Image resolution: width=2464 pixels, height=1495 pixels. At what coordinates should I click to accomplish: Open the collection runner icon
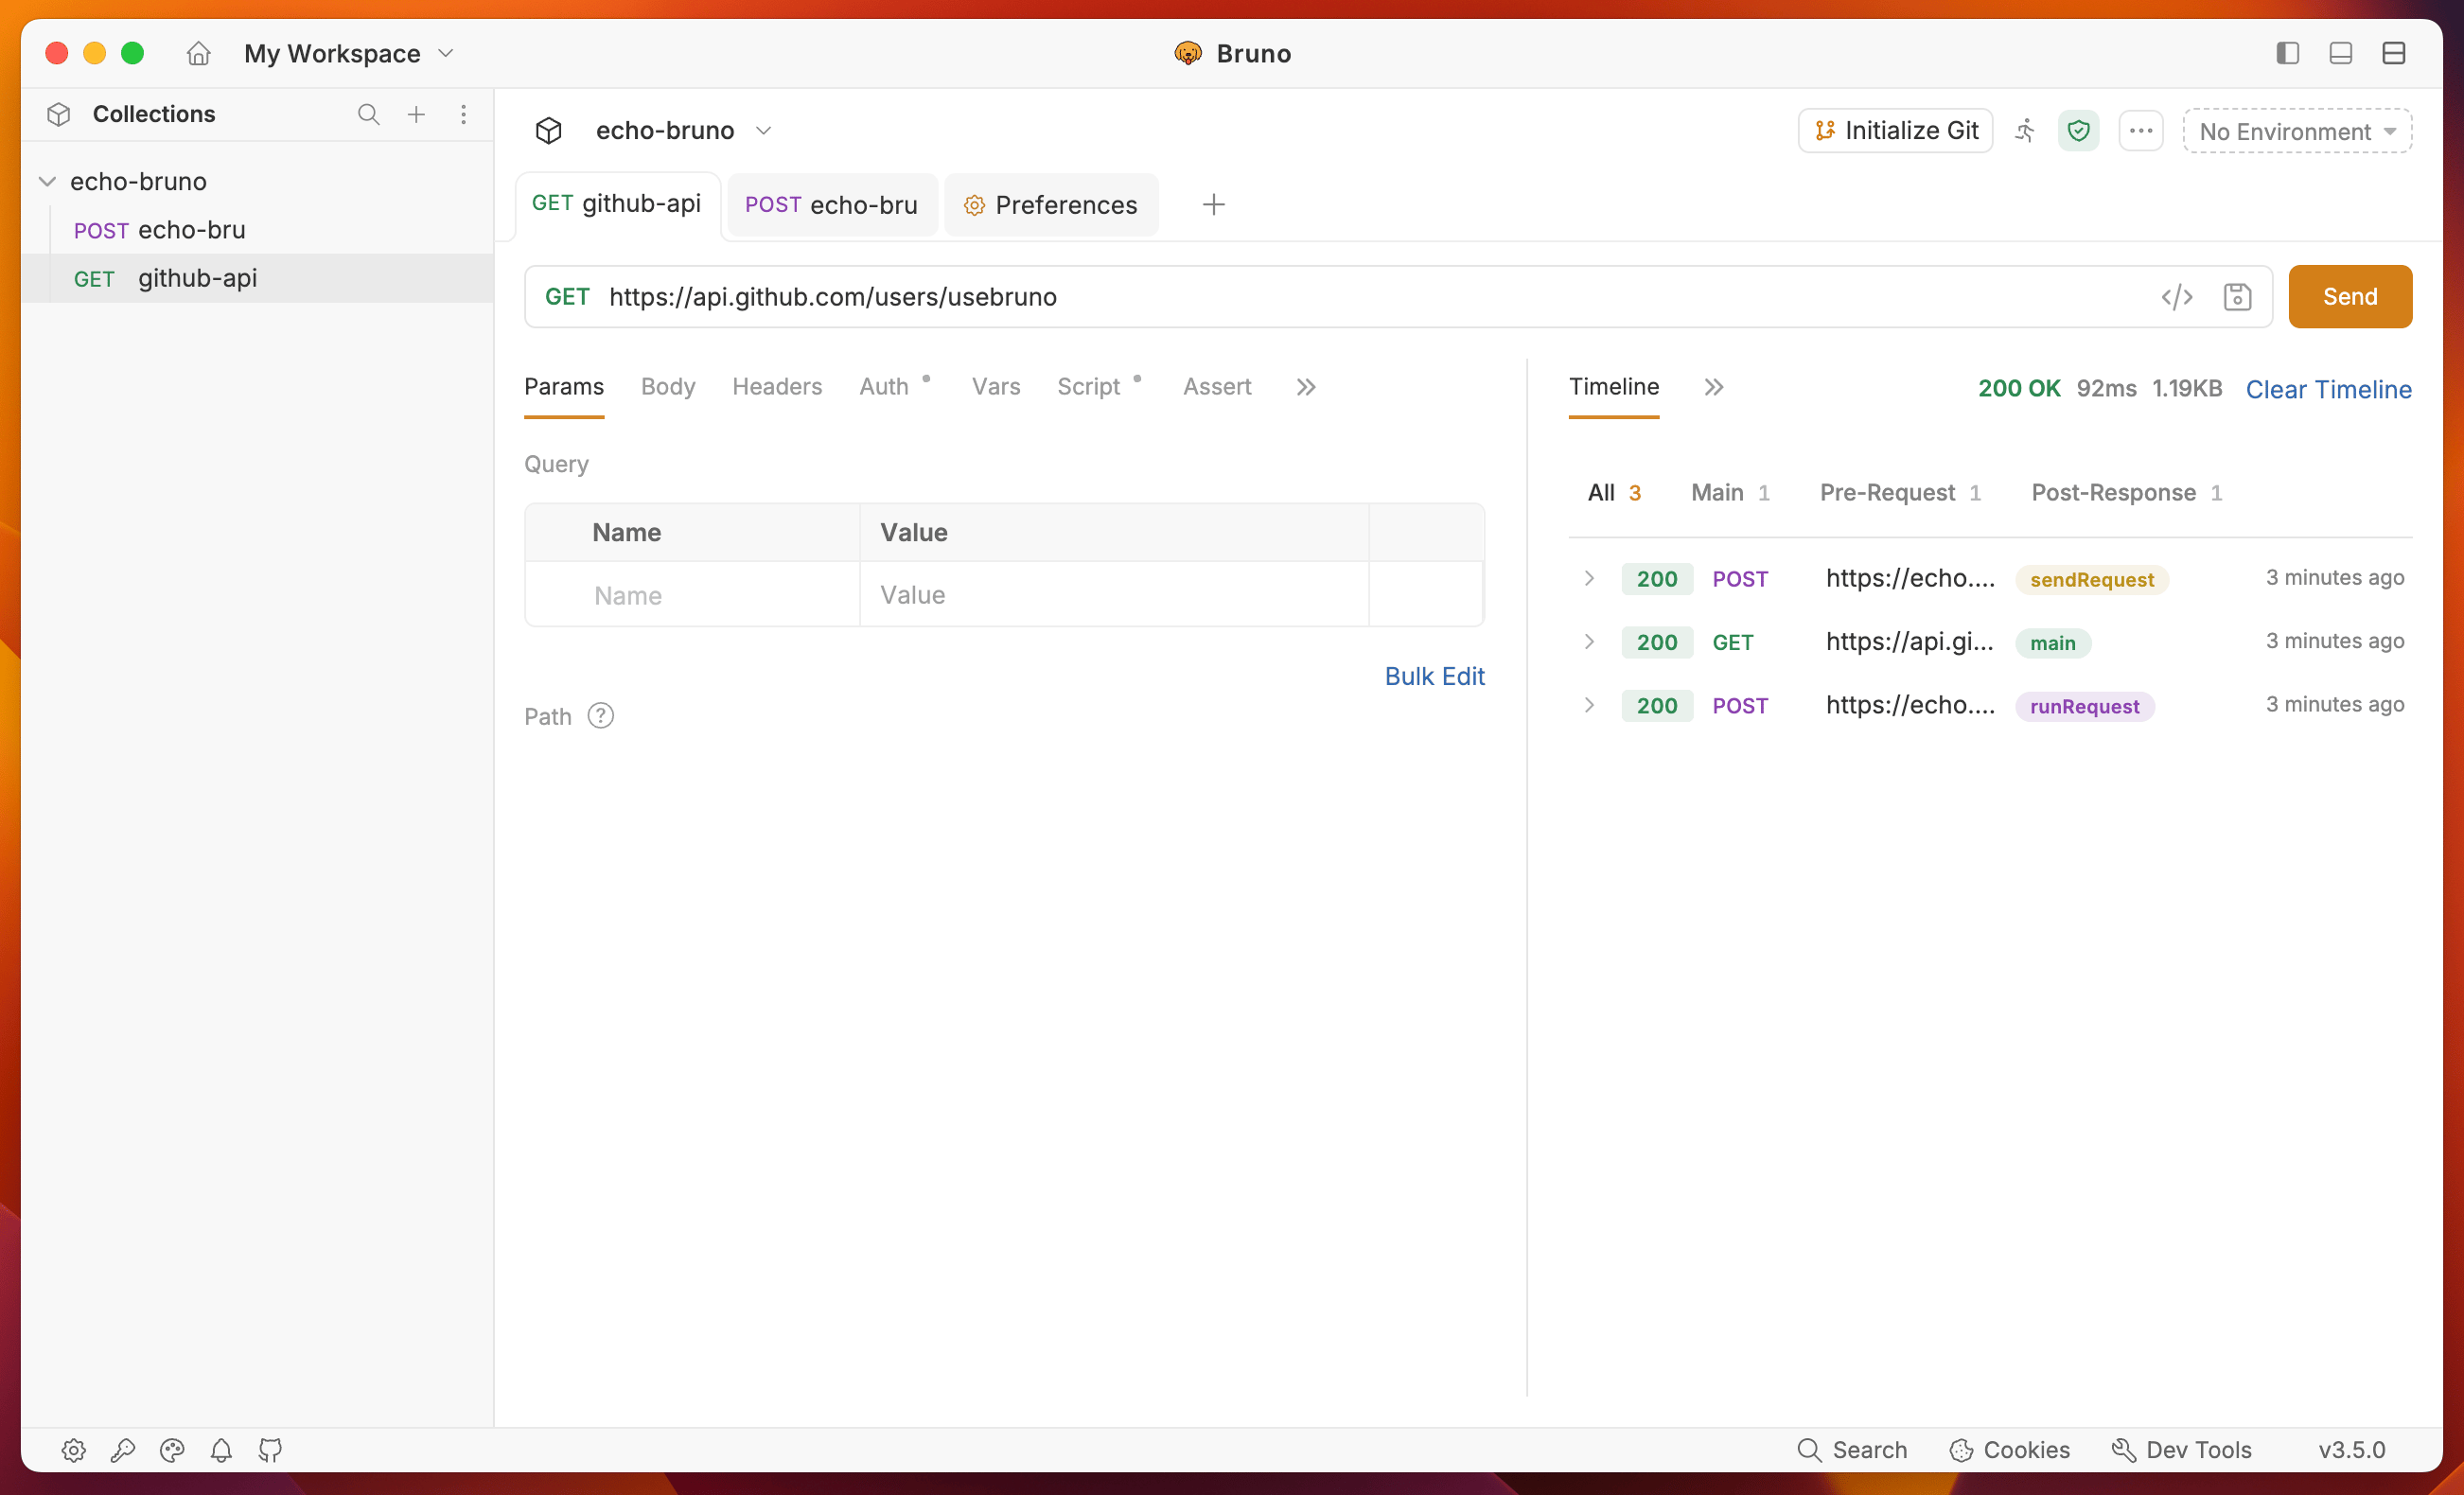[2025, 130]
